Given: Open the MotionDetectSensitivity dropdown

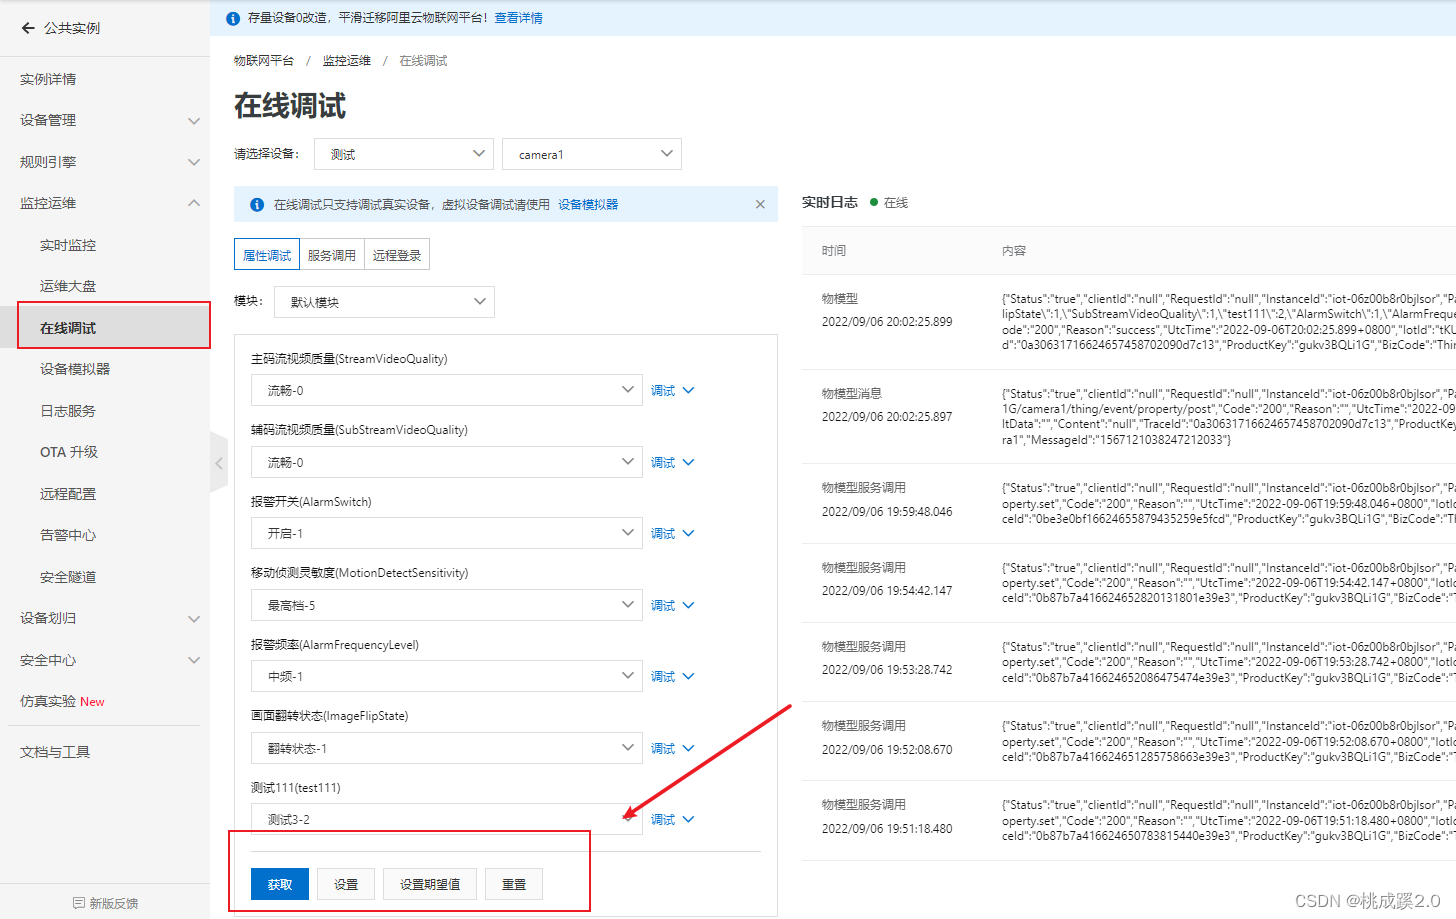Looking at the screenshot, I should (x=446, y=605).
